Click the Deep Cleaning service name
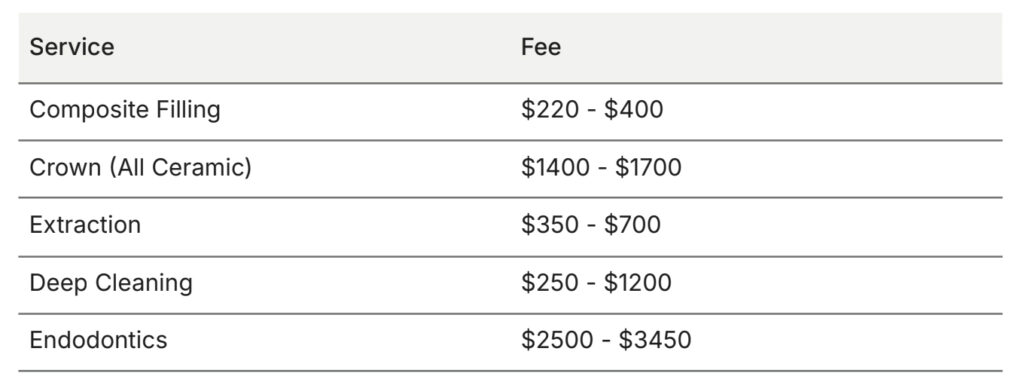Image resolution: width=1024 pixels, height=388 pixels. coord(111,283)
